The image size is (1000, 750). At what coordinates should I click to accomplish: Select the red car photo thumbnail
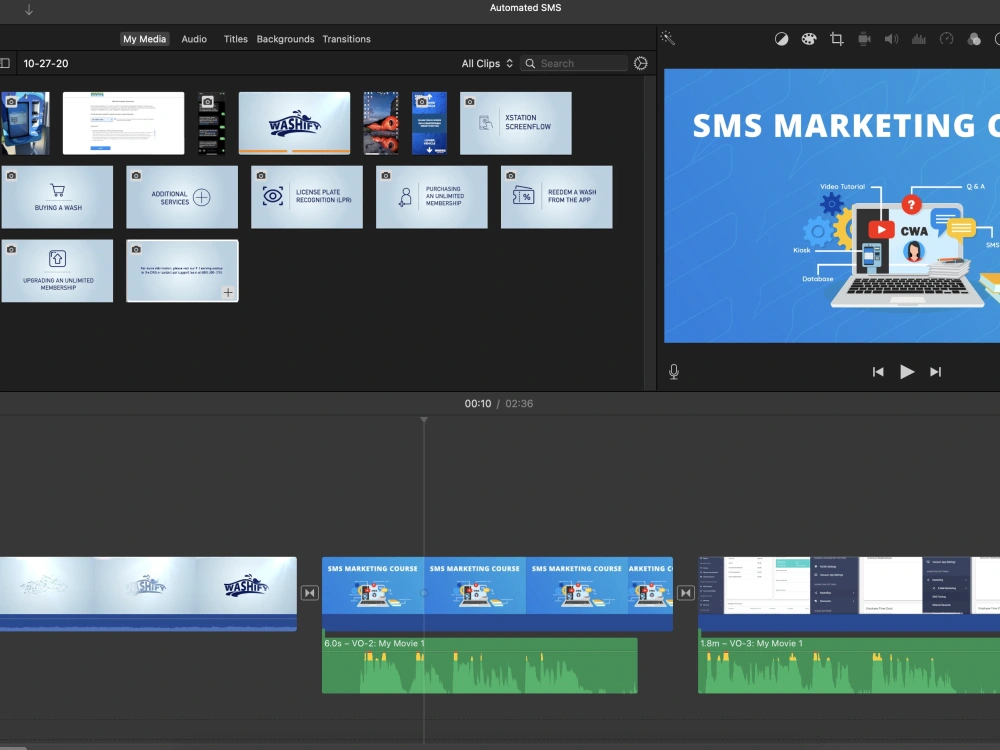381,123
